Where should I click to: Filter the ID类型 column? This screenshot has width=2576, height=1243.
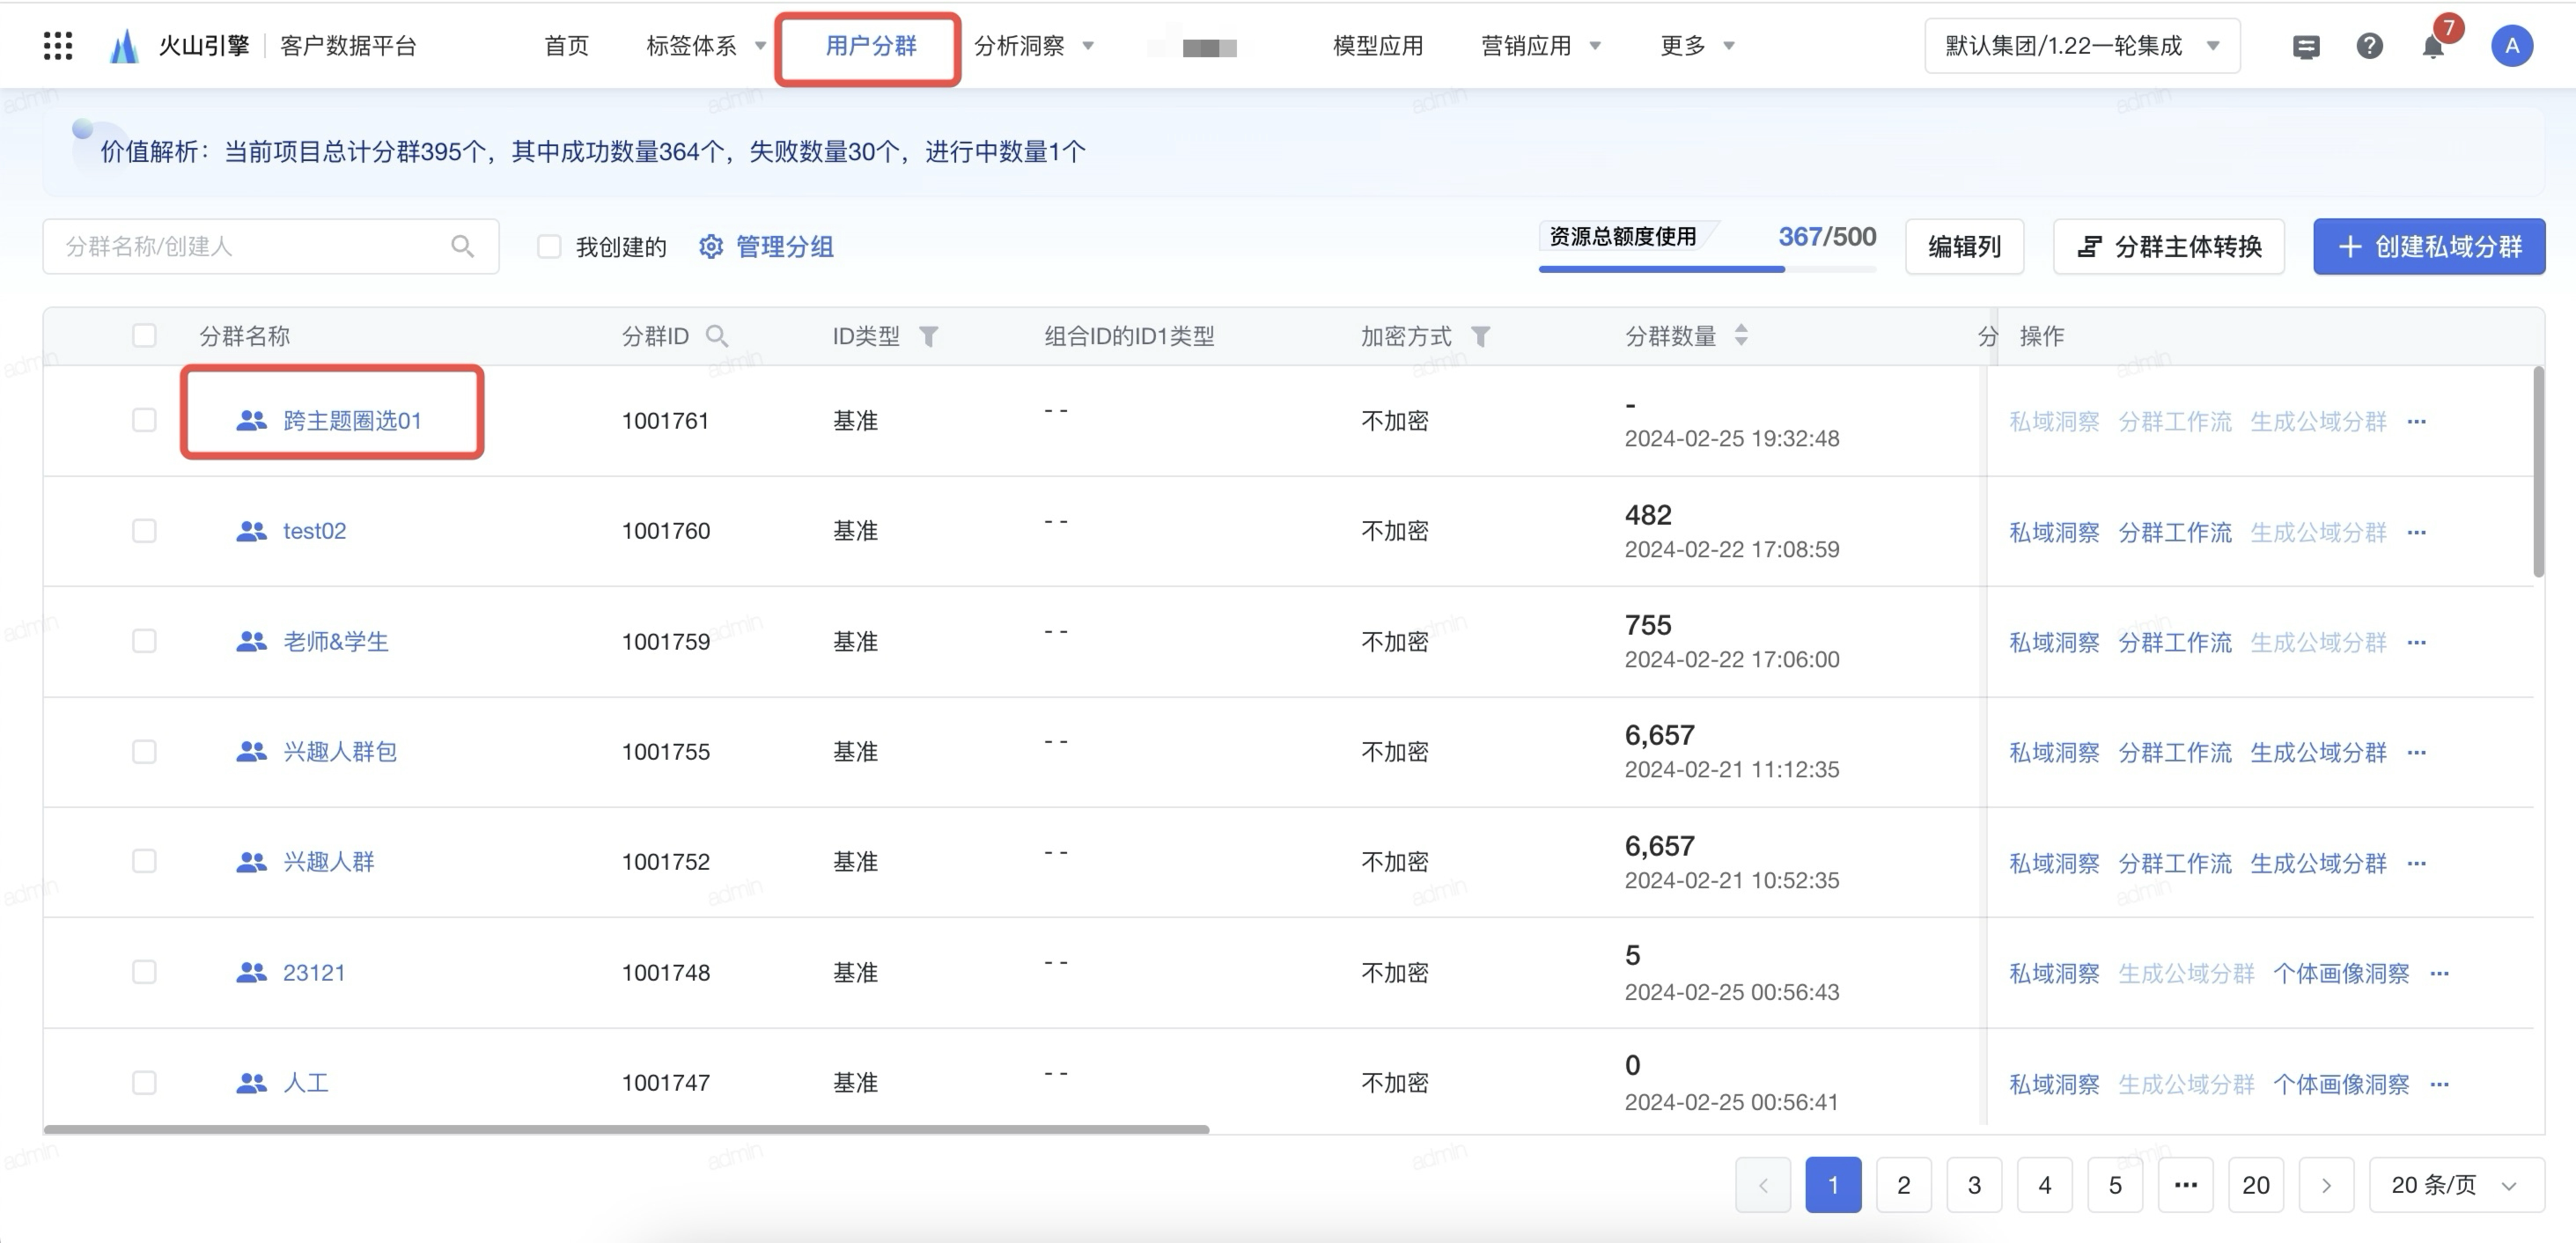[x=928, y=336]
